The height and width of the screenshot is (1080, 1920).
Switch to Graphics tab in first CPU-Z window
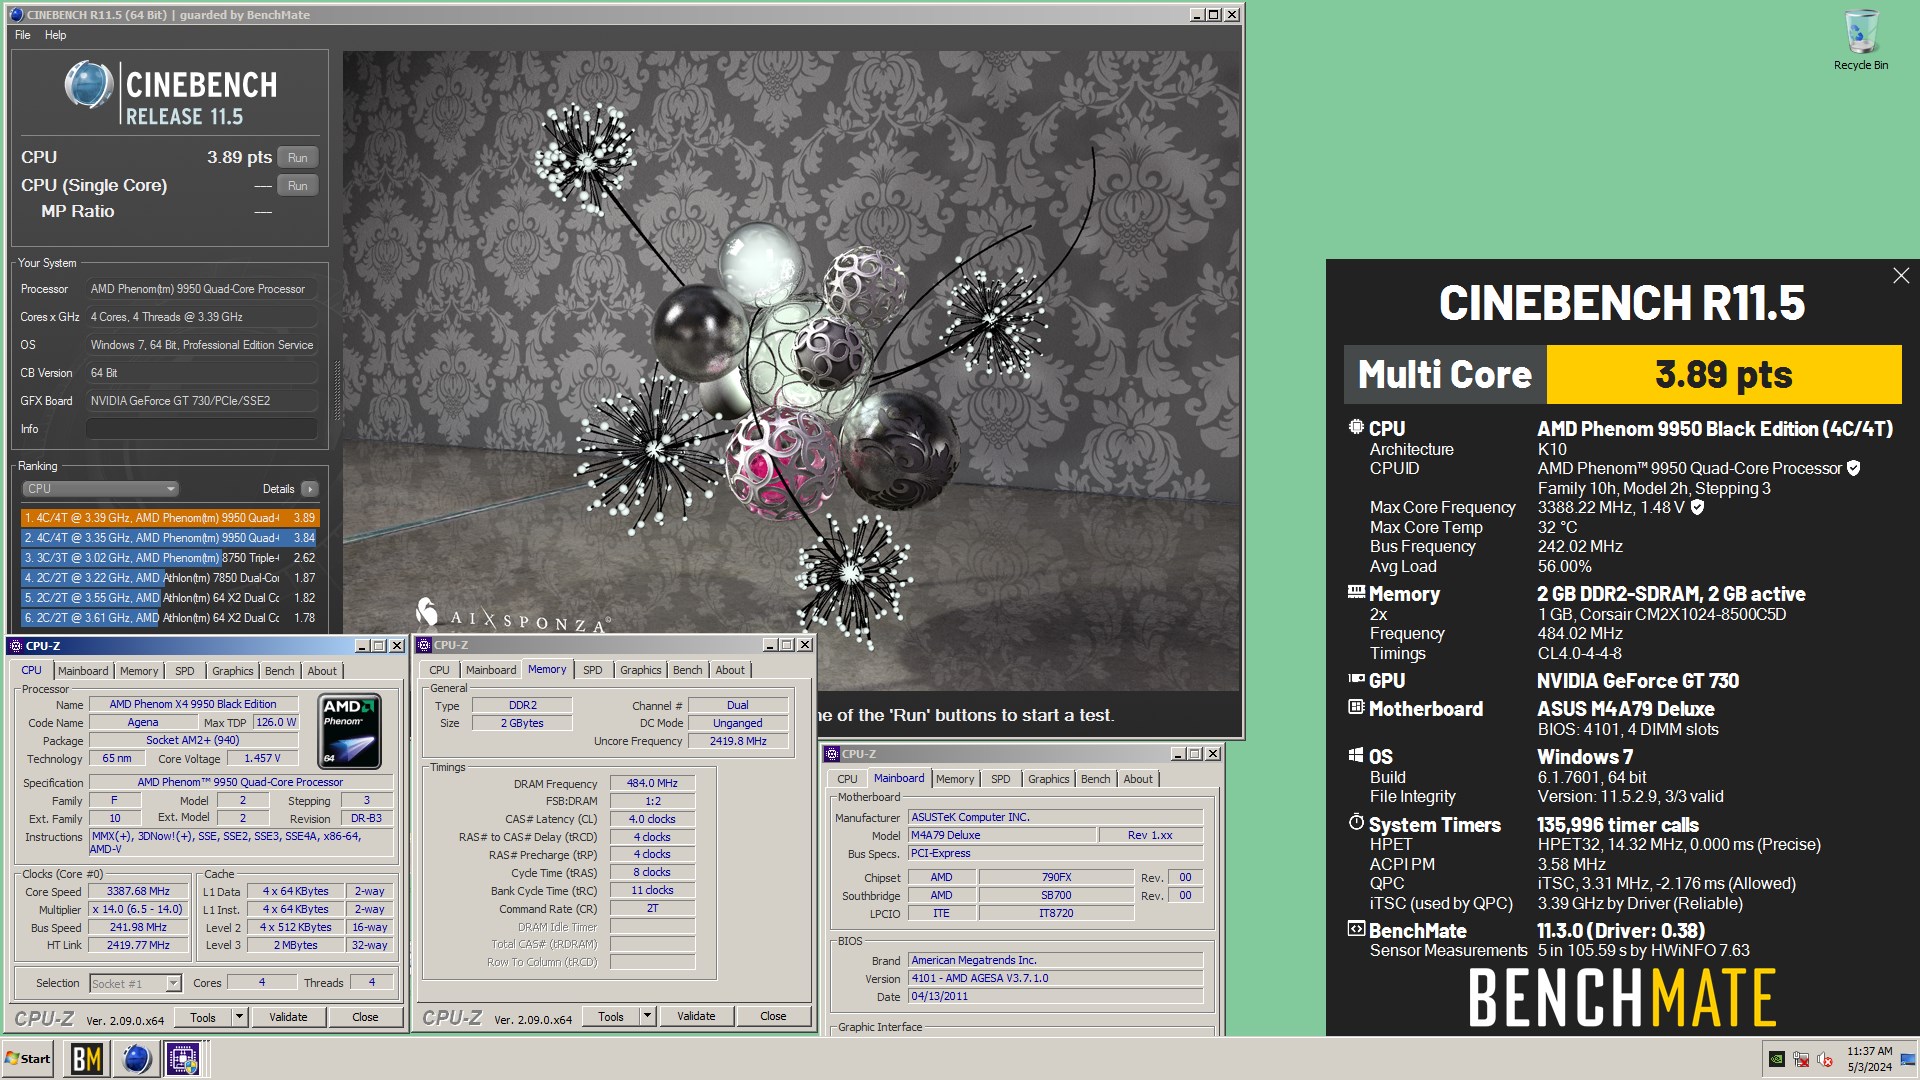tap(233, 671)
